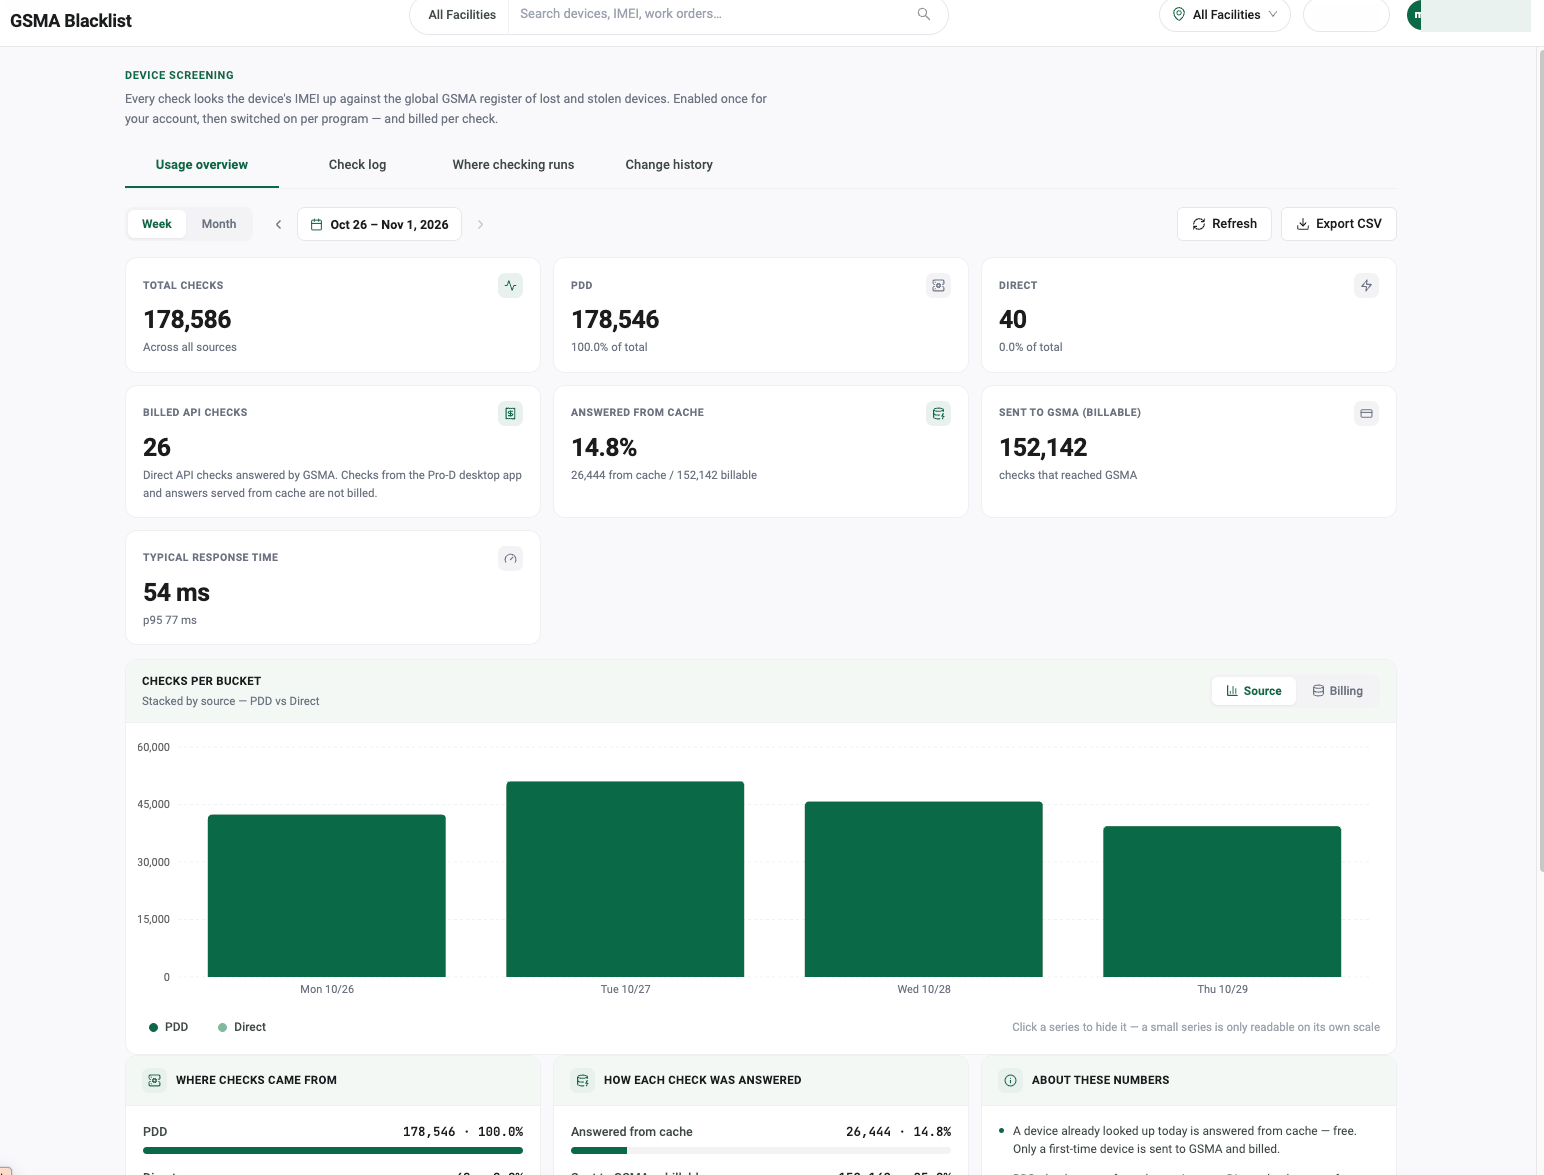Click the PDD progress bar under Where Checks Came From

click(x=333, y=1151)
